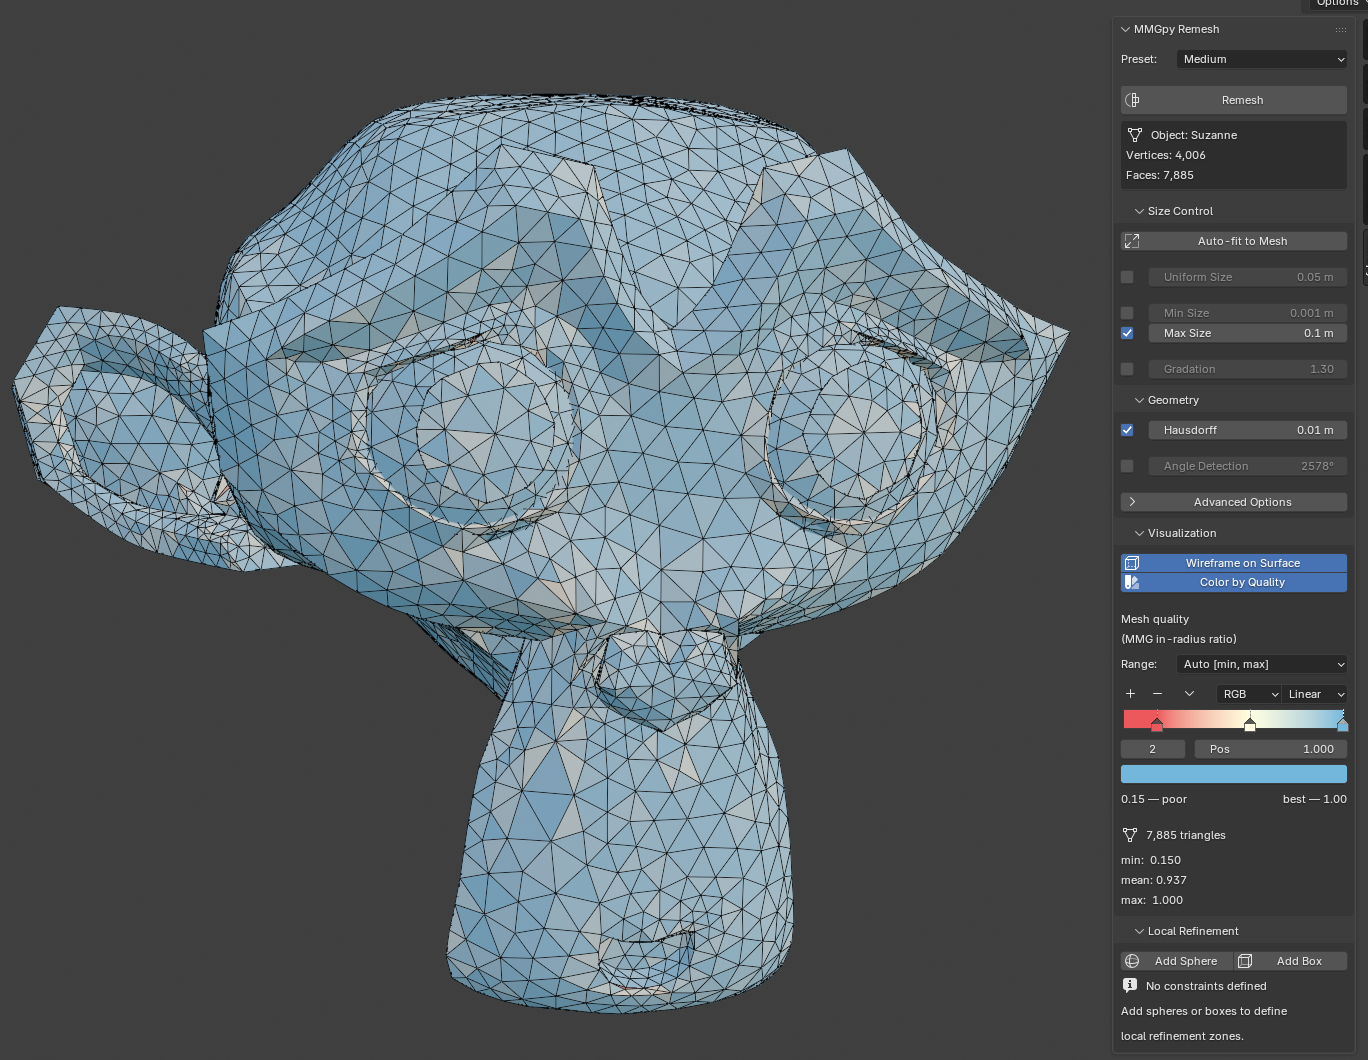Click the Pos 1.000 field
The width and height of the screenshot is (1368, 1060).
pos(1271,749)
